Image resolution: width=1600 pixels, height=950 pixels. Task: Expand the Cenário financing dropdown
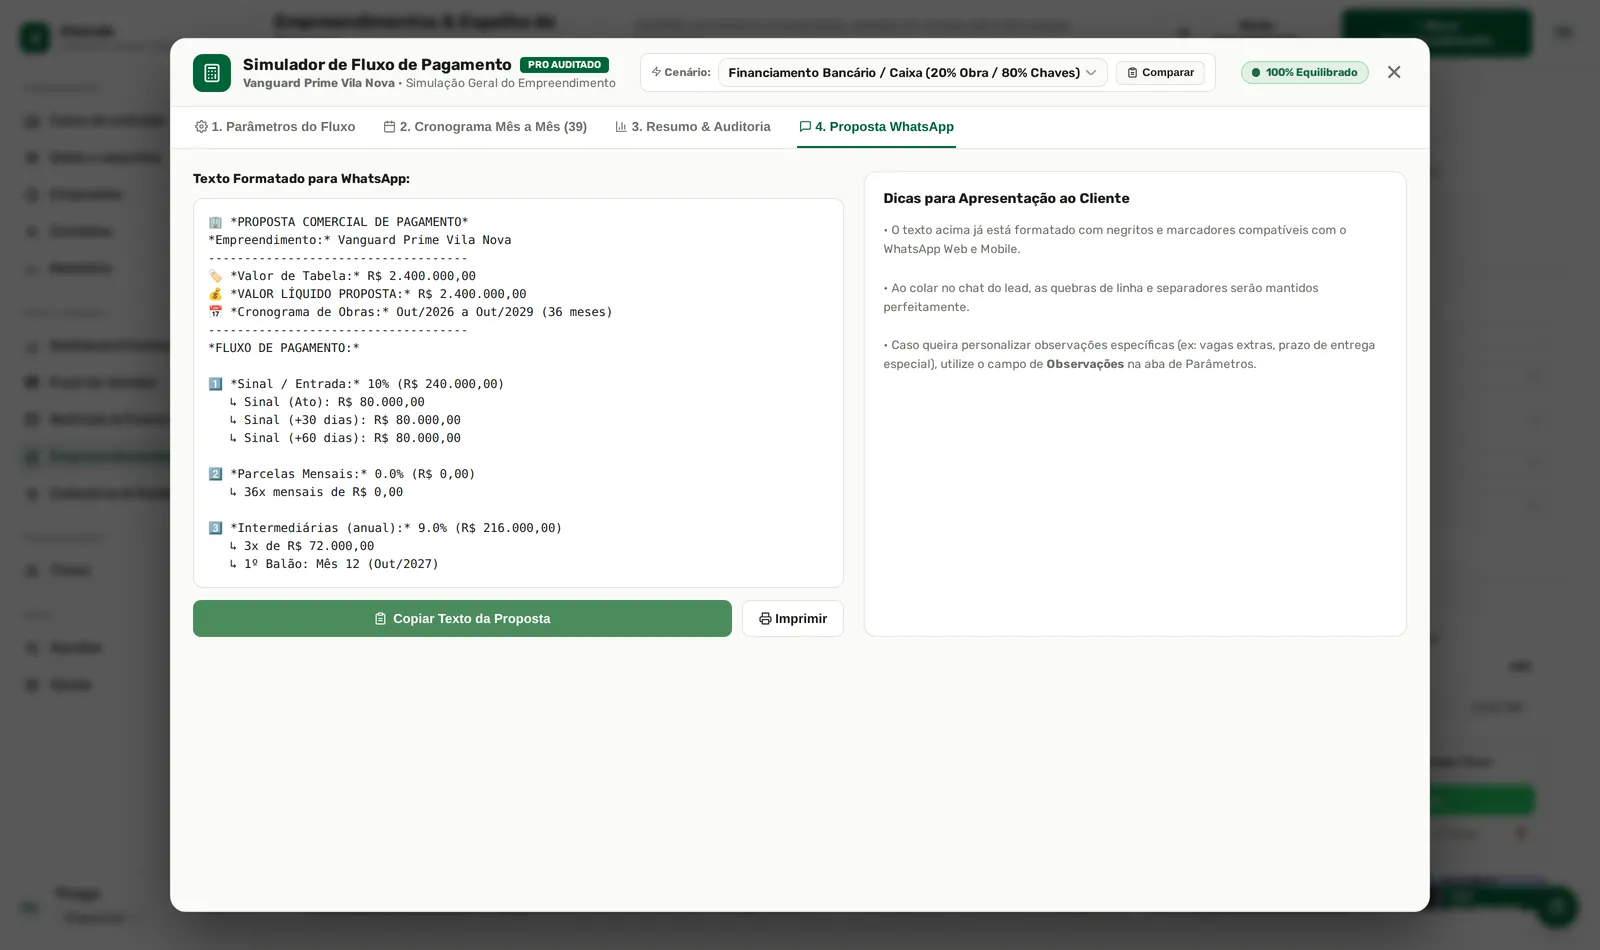(912, 73)
